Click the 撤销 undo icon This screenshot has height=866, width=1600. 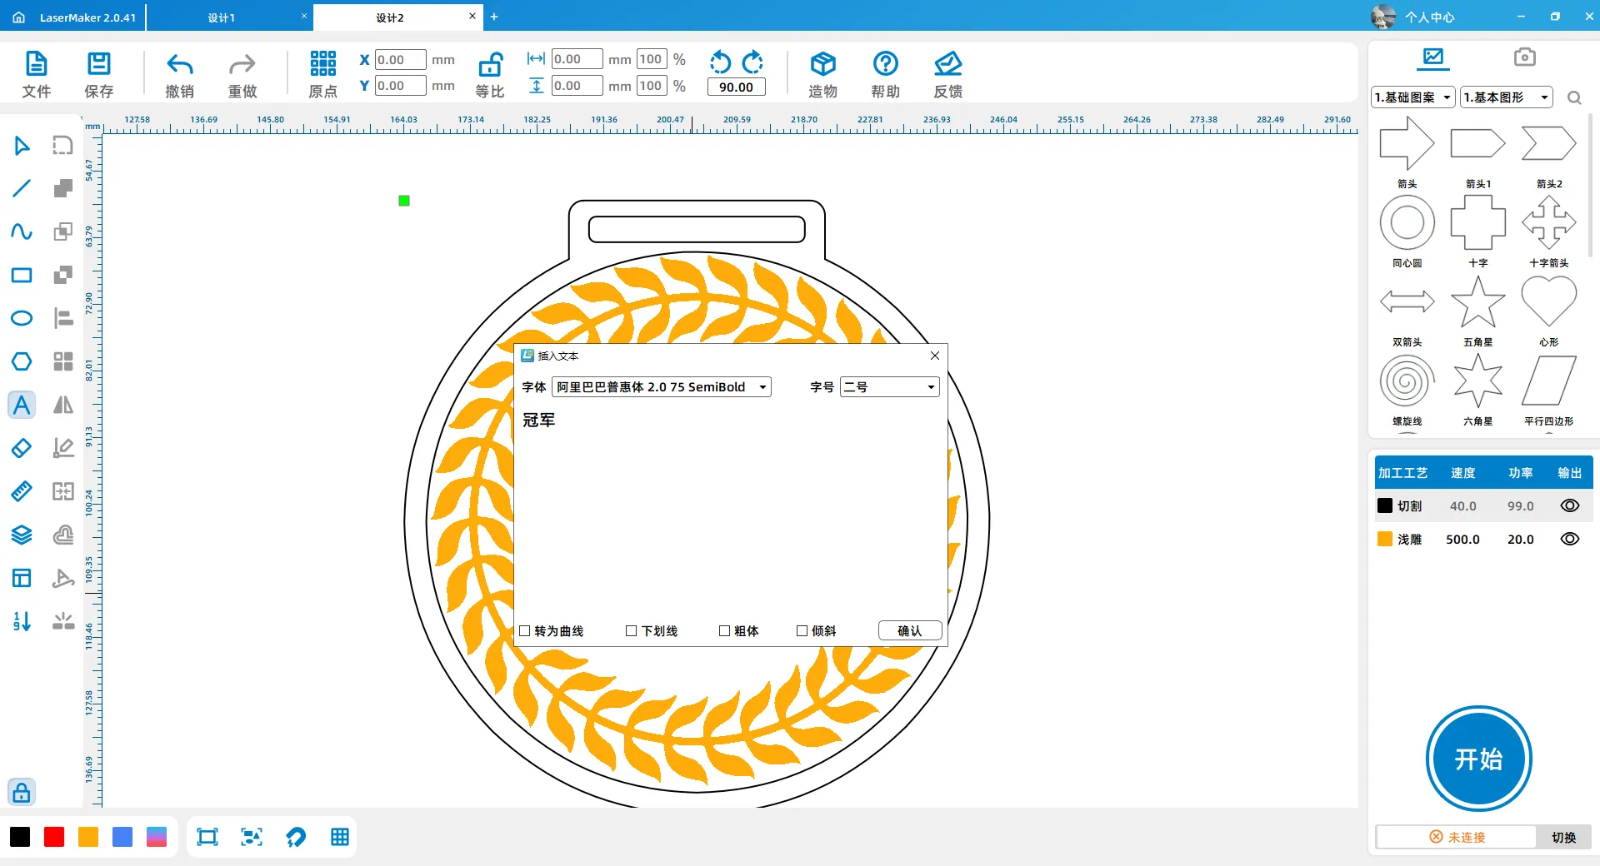pyautogui.click(x=180, y=65)
